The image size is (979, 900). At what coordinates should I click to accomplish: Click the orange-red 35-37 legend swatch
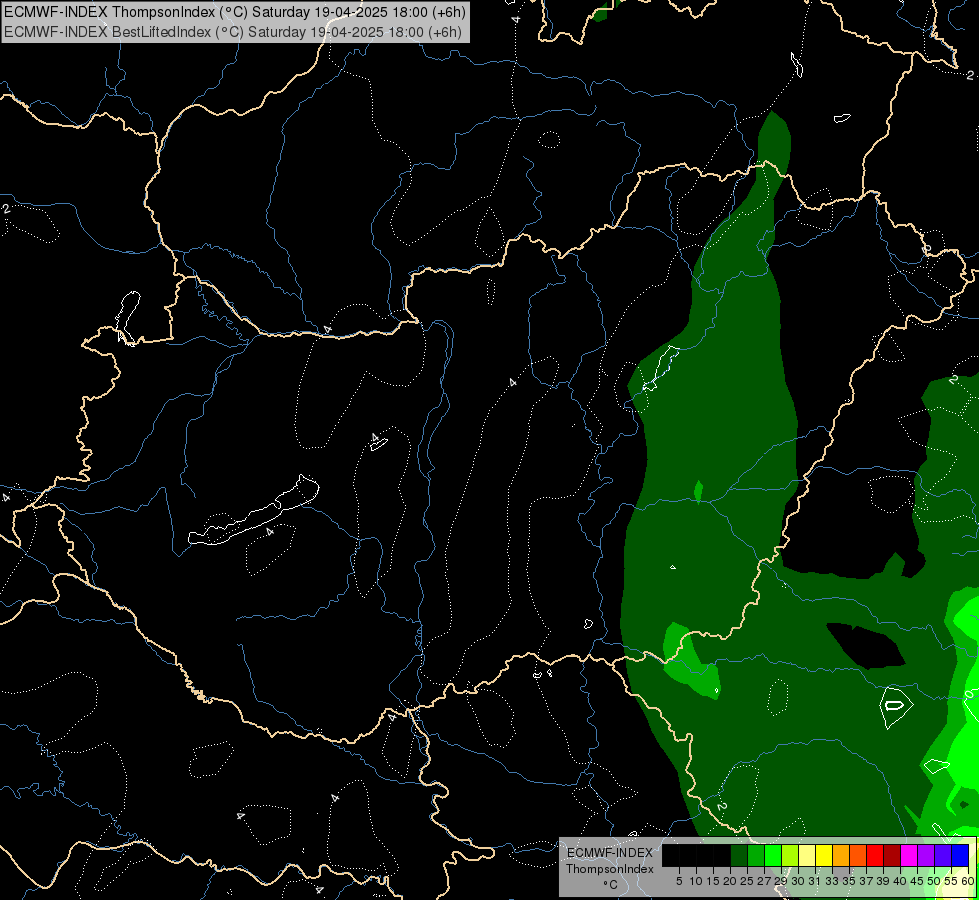coord(858,855)
